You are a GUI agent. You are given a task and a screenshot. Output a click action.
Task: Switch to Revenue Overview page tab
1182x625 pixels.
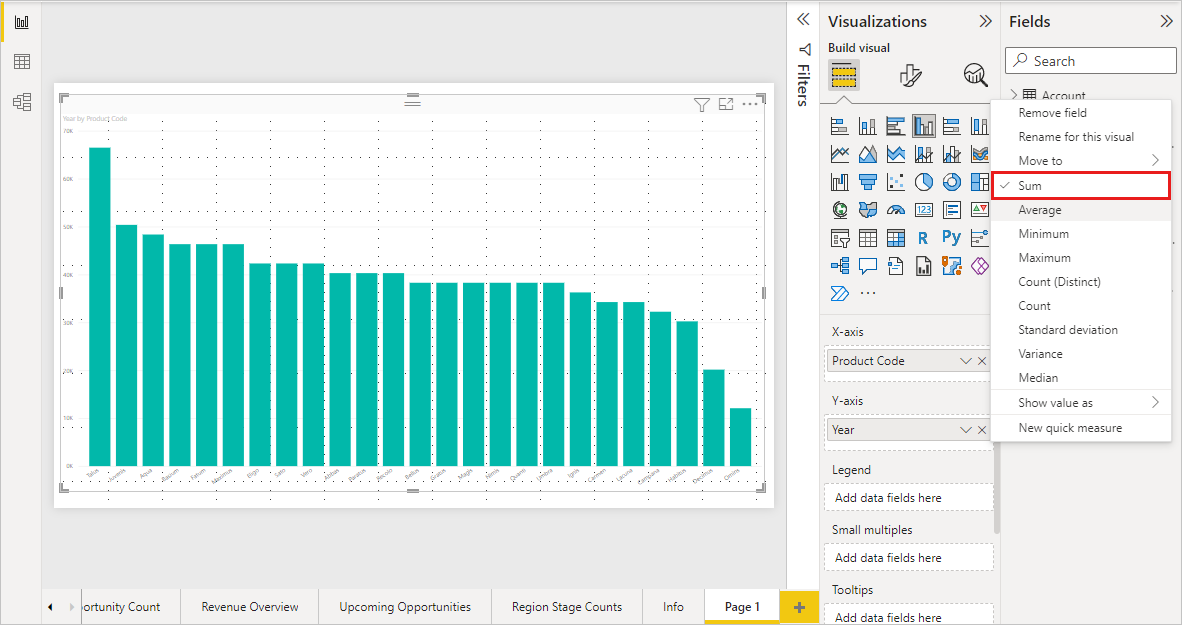point(250,607)
